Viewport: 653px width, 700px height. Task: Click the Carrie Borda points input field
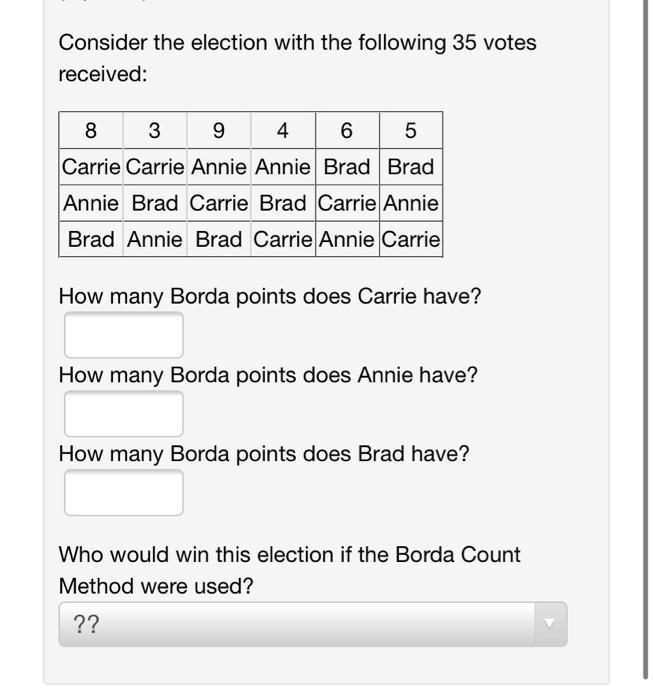pyautogui.click(x=124, y=334)
